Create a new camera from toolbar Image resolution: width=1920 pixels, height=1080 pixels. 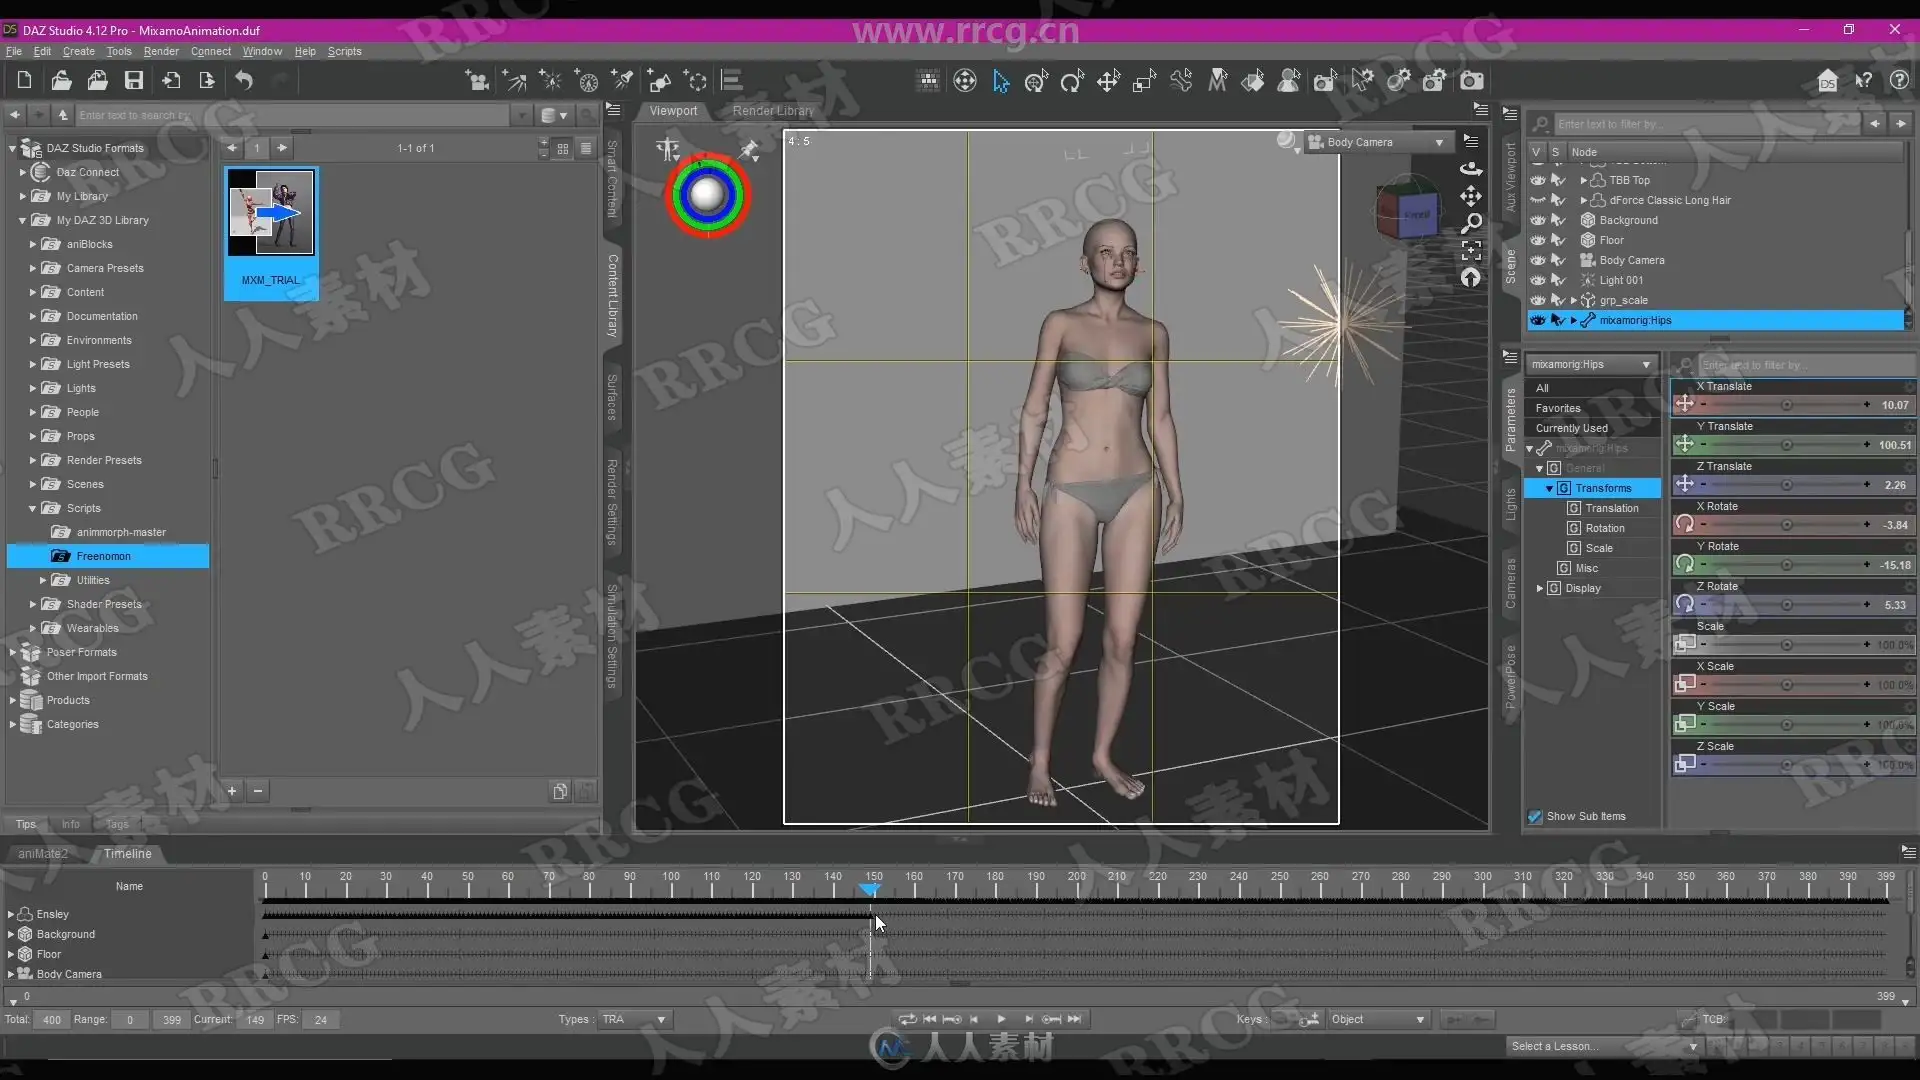tap(477, 81)
